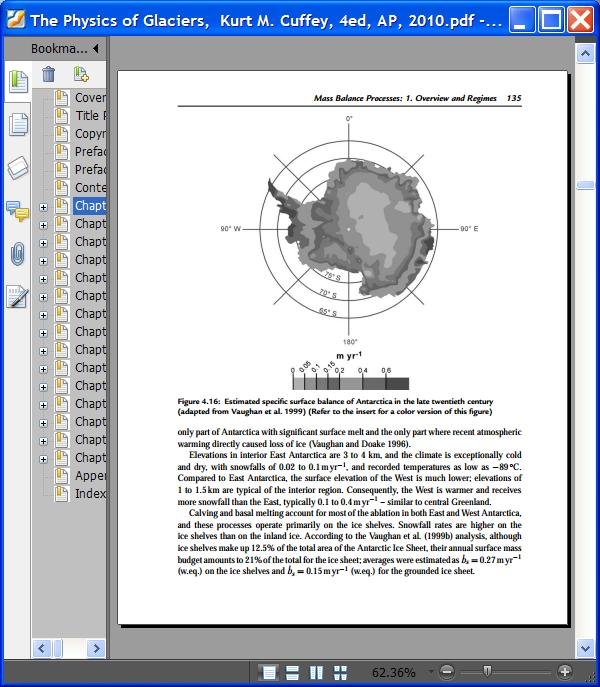
Task: Expand the last Chapter bookmark above Appendix
Action: pos(43,459)
